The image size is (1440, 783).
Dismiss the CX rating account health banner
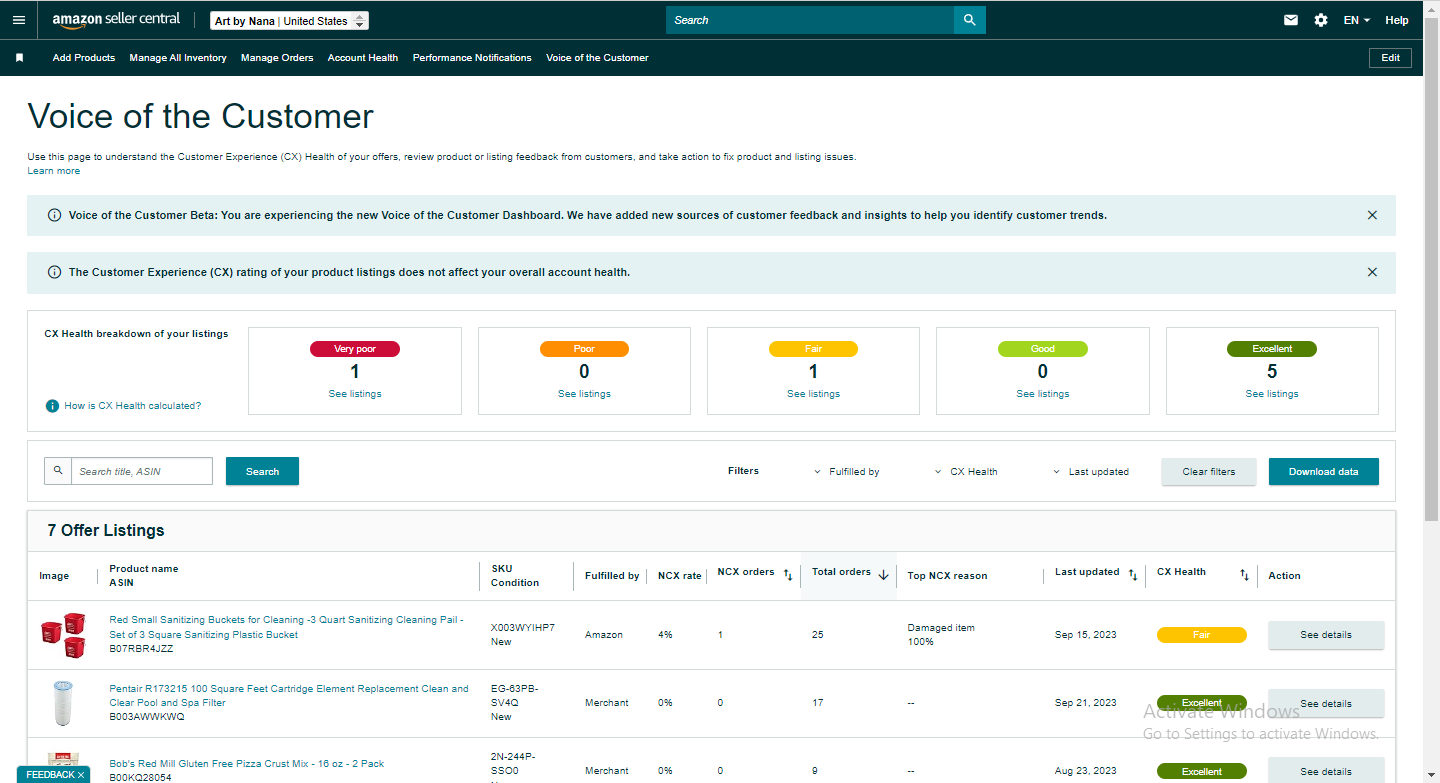[x=1372, y=272]
